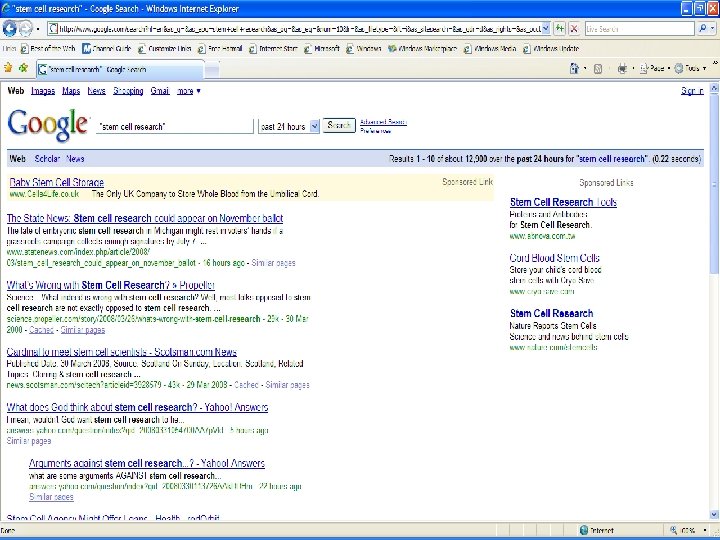Expand the command bar chevron overflow
This screenshot has height=540, width=720.
pos(714,63)
